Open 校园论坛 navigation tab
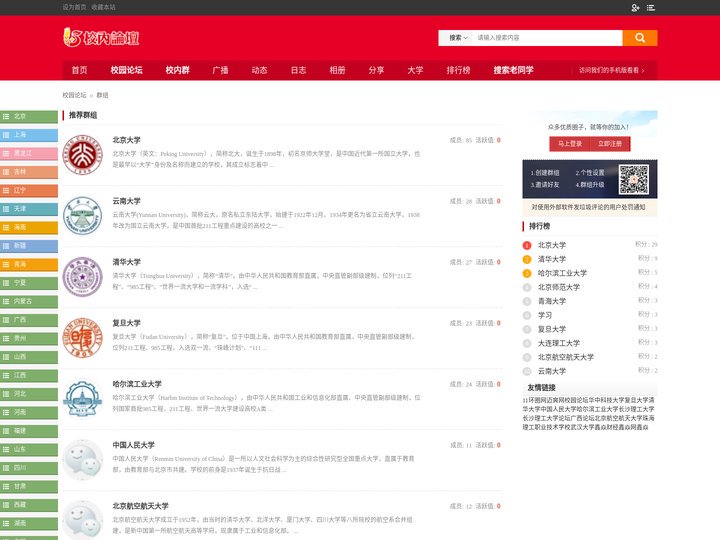Image resolution: width=720 pixels, height=540 pixels. [x=127, y=70]
